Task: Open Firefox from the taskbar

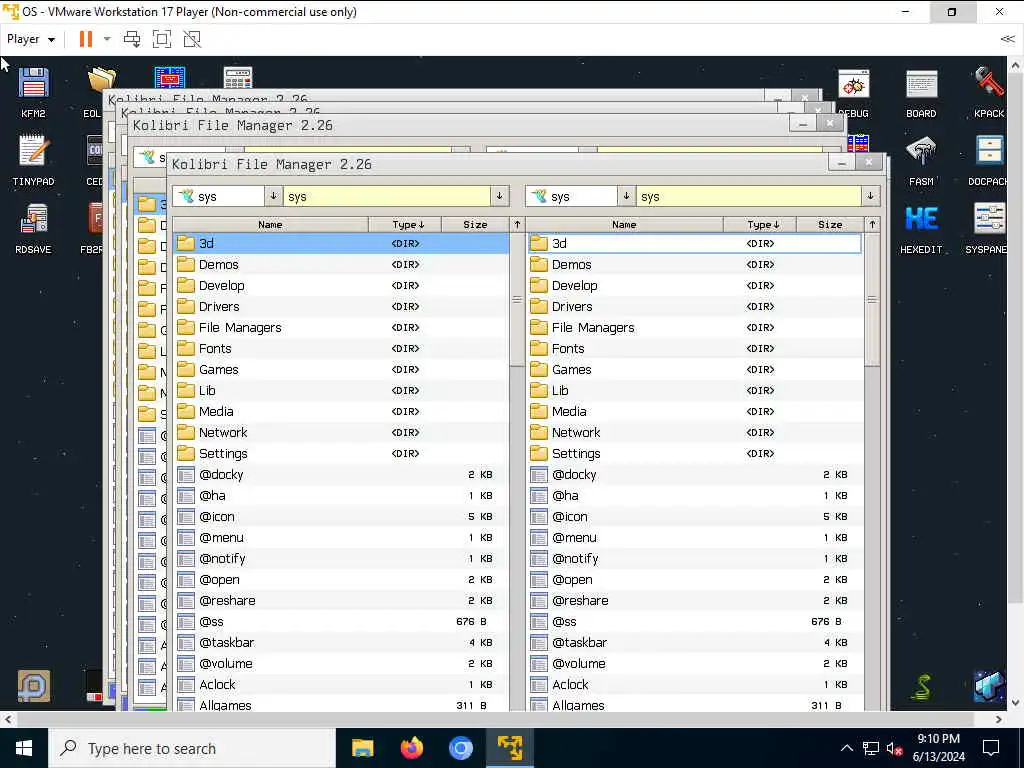Action: point(411,748)
